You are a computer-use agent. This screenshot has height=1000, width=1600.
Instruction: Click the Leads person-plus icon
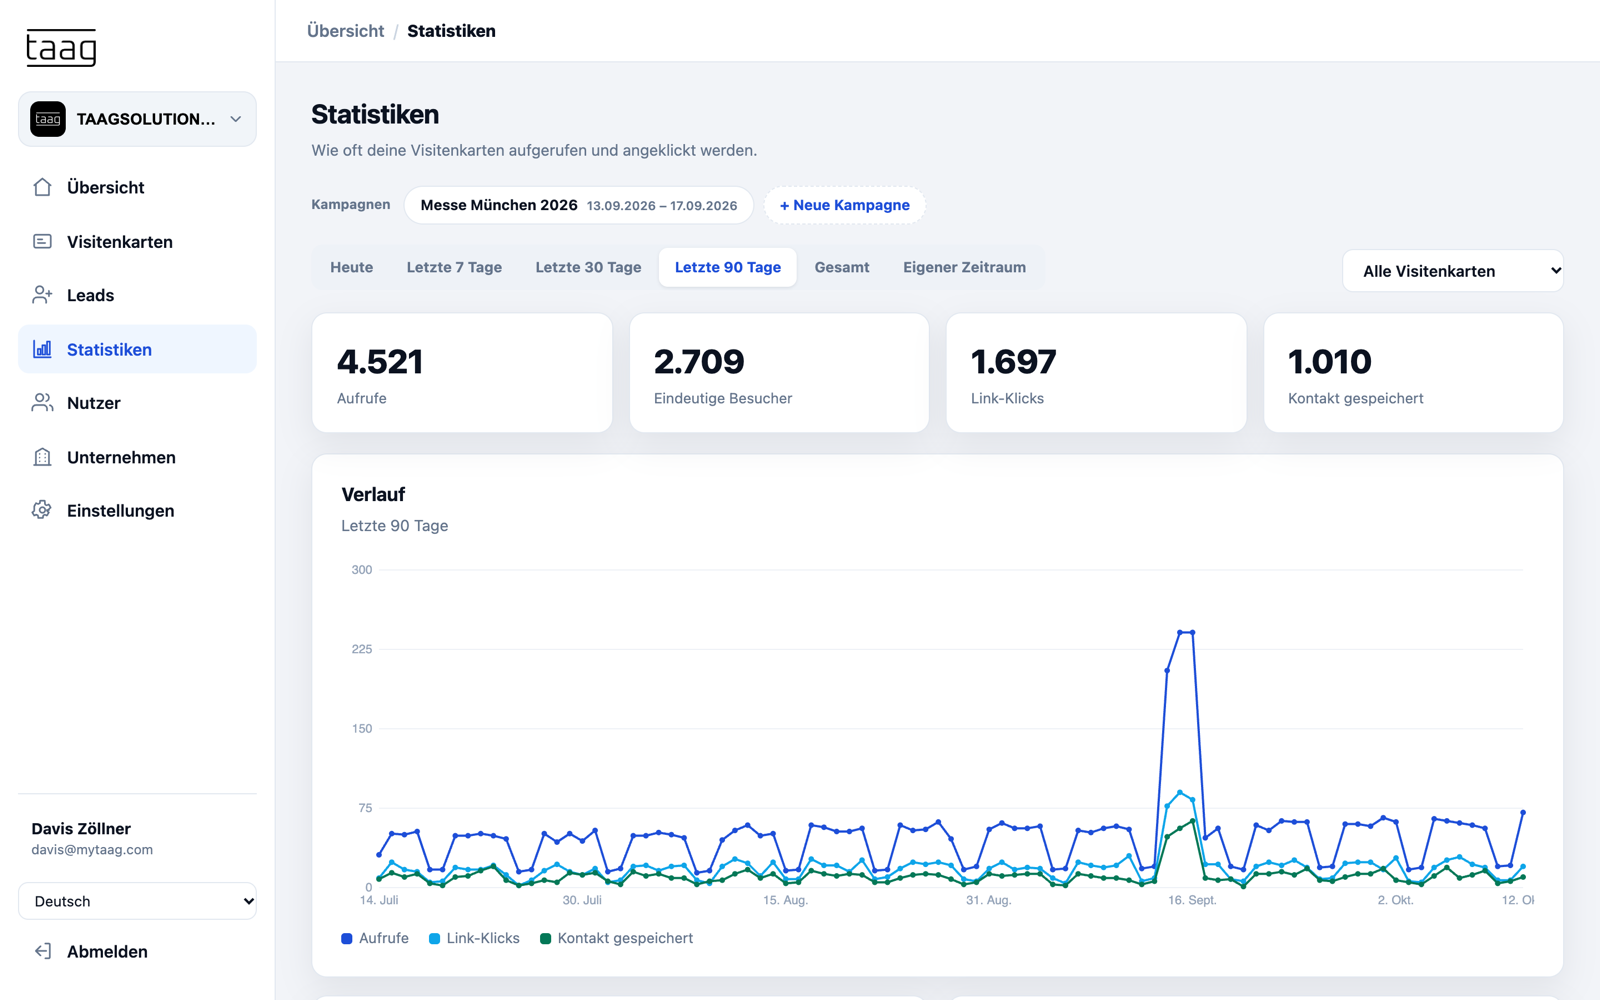tap(42, 295)
